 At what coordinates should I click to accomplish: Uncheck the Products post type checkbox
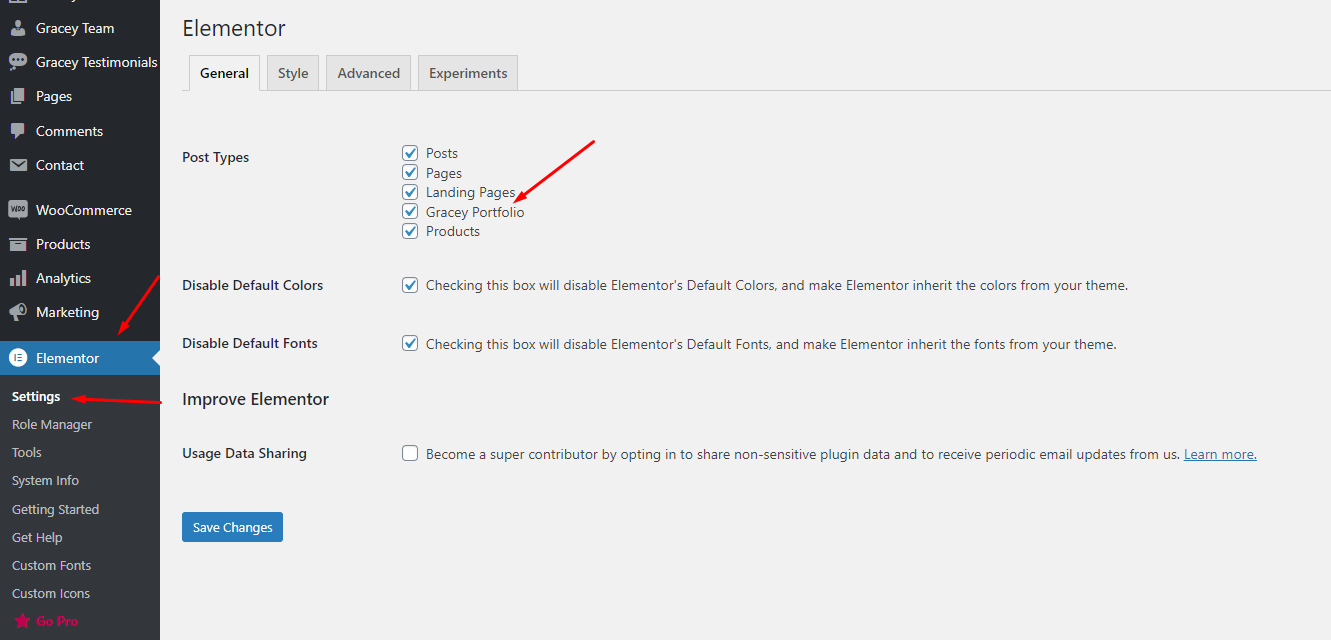pyautogui.click(x=410, y=231)
